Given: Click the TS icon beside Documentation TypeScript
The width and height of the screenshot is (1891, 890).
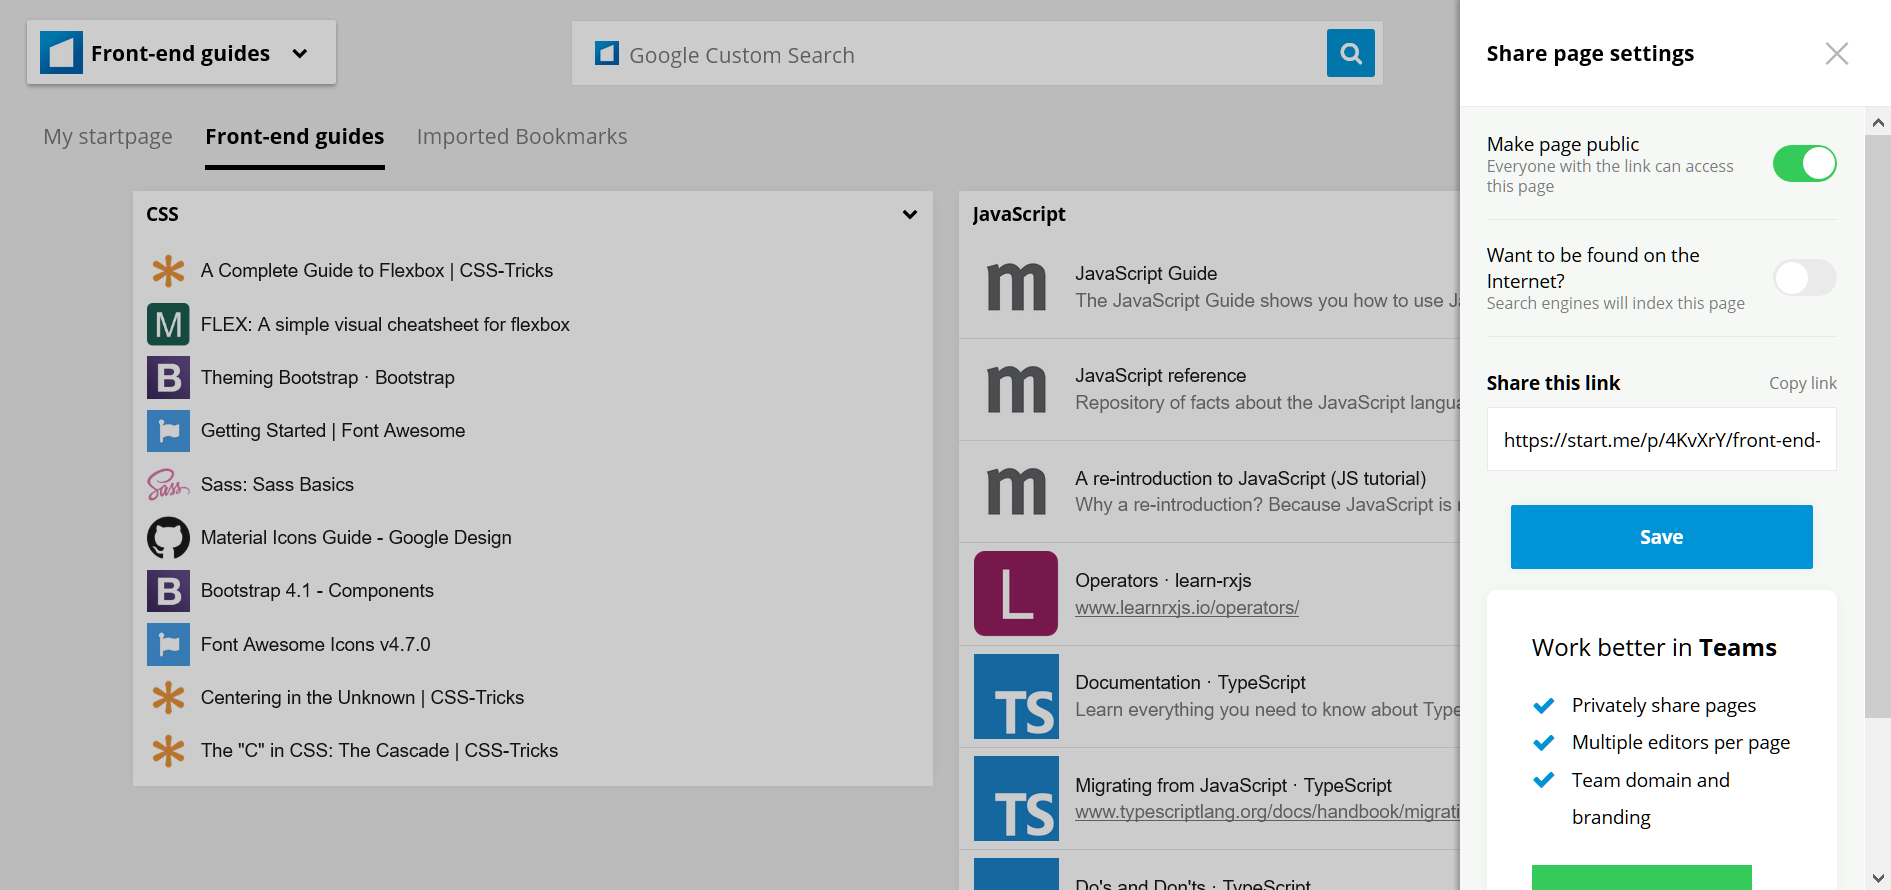Looking at the screenshot, I should tap(1016, 696).
